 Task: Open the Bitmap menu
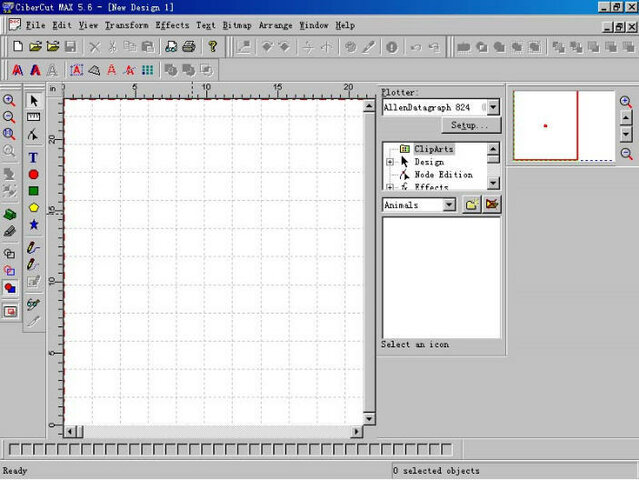[237, 25]
